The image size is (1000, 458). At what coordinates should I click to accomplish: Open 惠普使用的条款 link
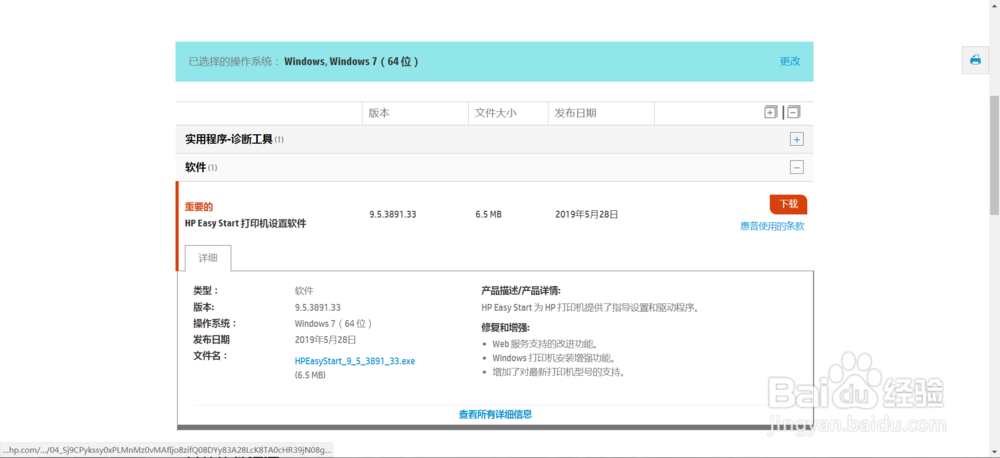point(772,226)
